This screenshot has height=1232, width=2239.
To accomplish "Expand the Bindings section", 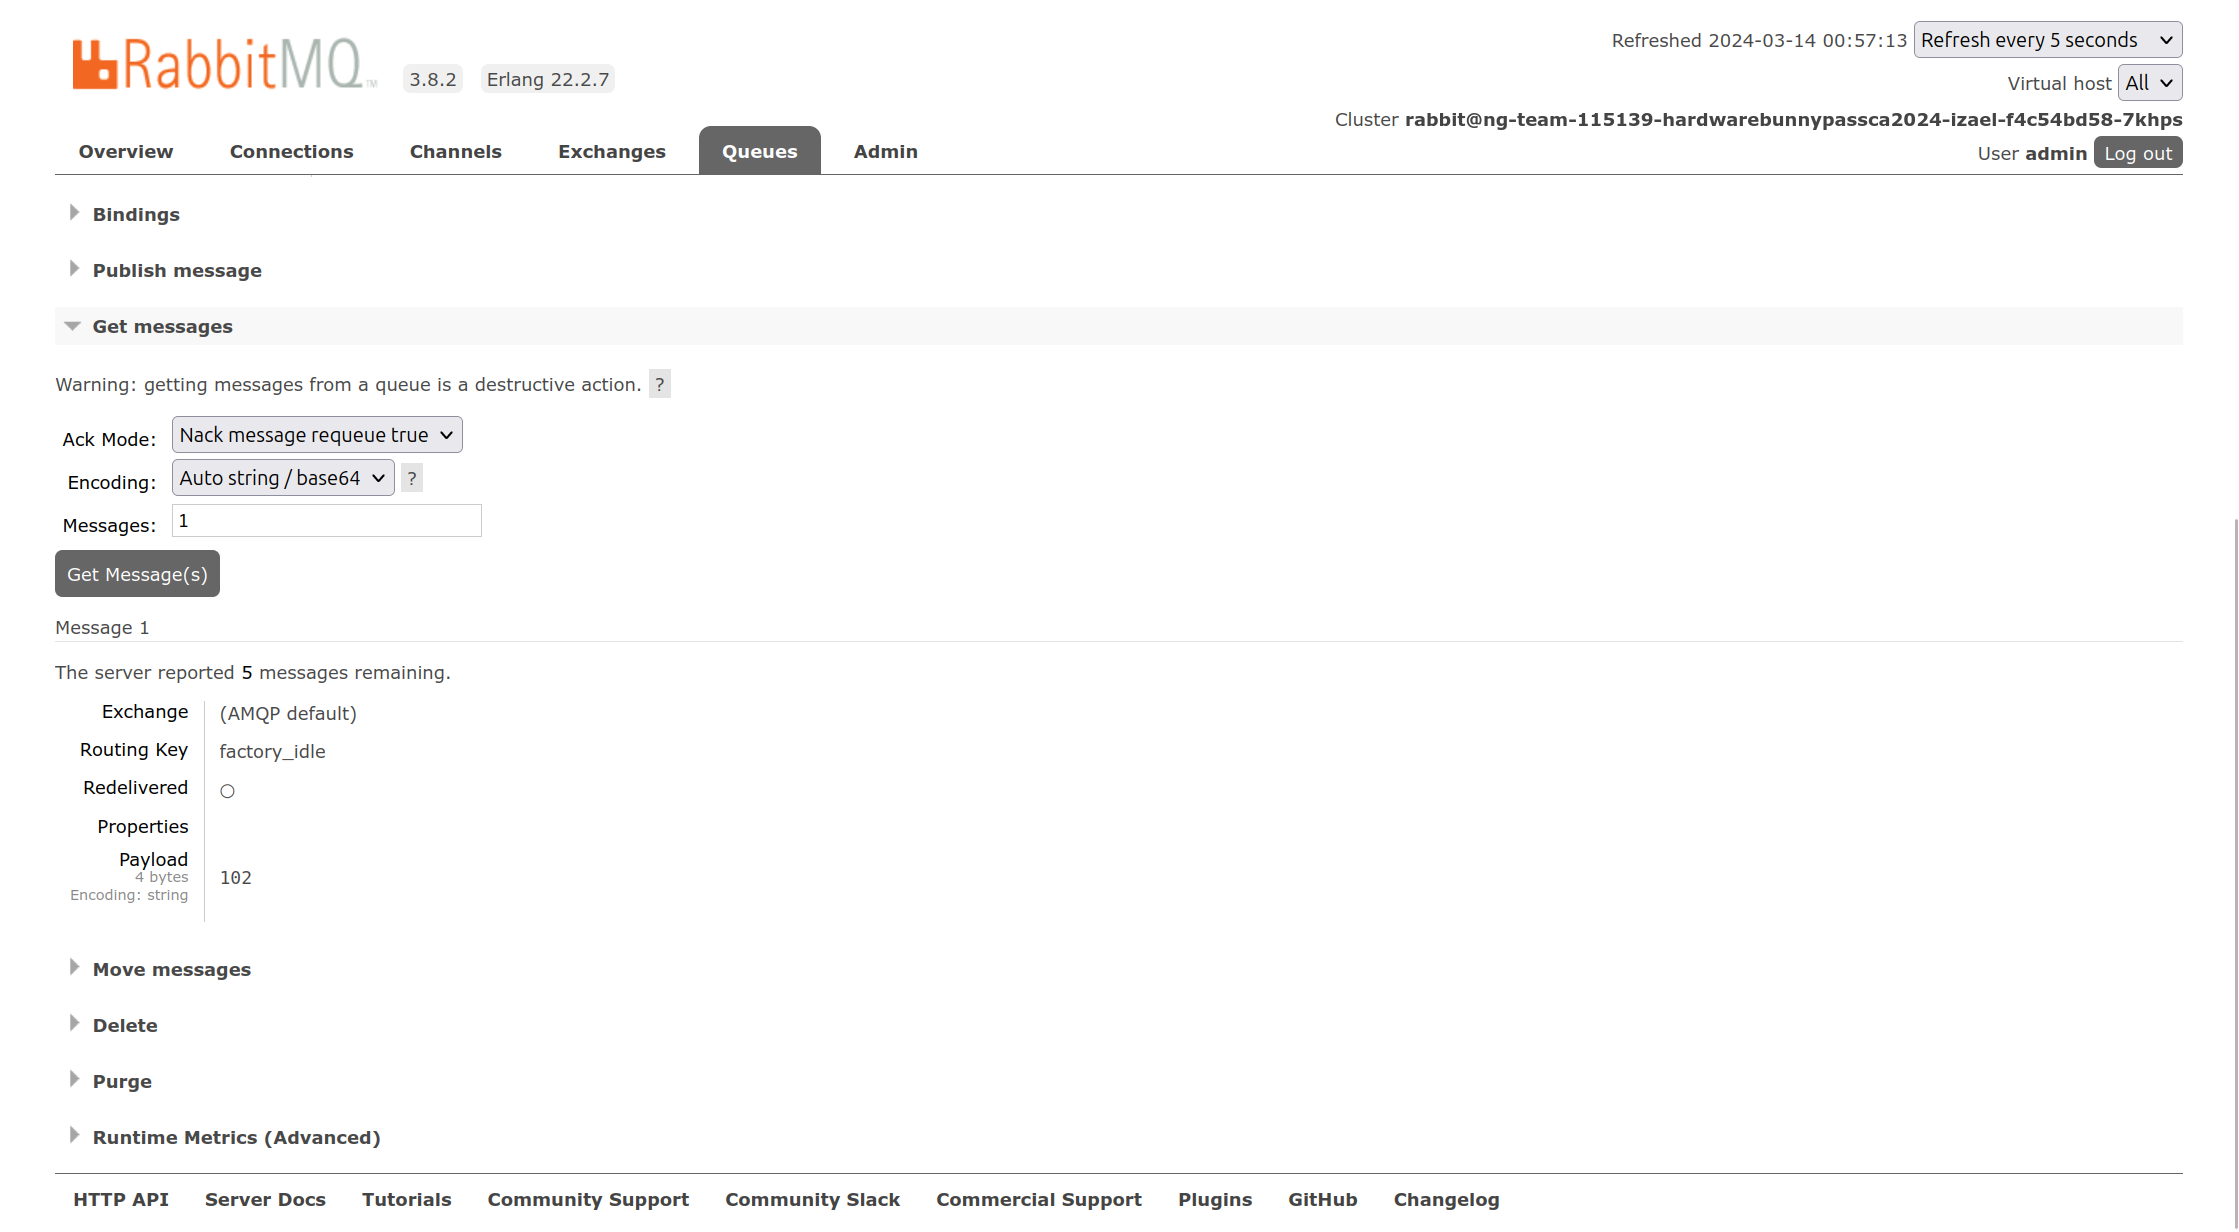I will tap(136, 214).
